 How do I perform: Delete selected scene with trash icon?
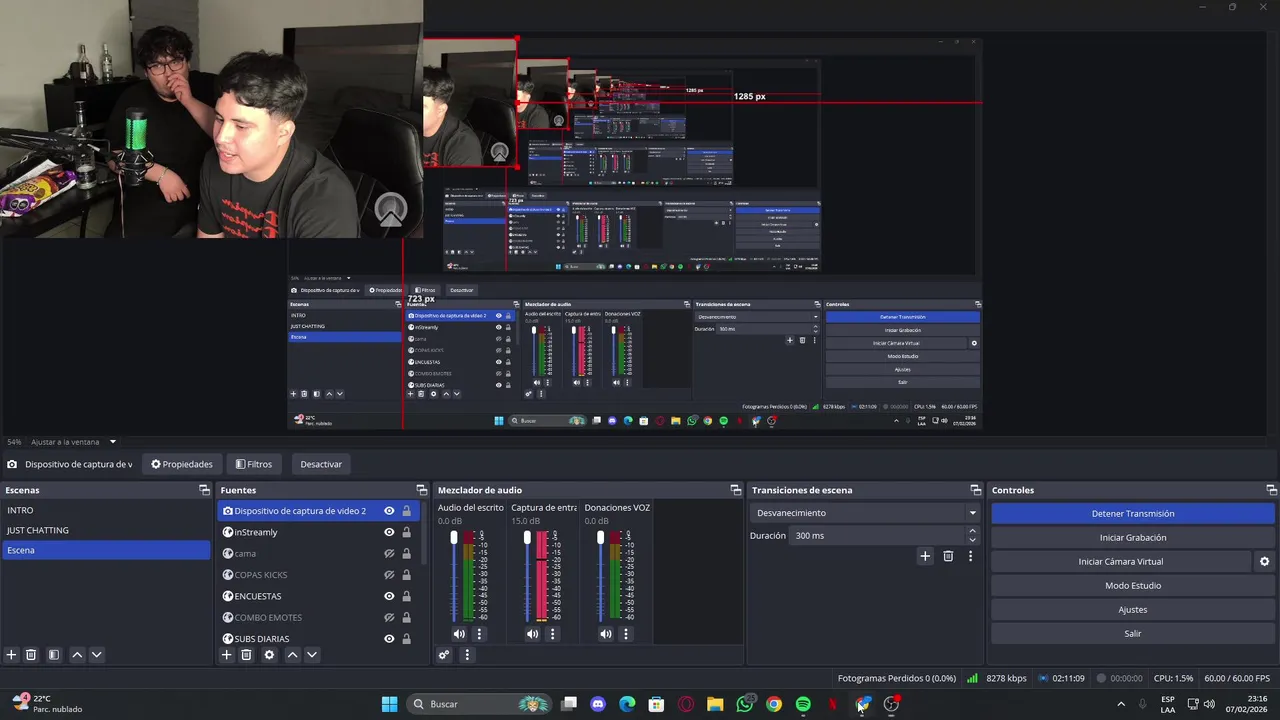(31, 655)
